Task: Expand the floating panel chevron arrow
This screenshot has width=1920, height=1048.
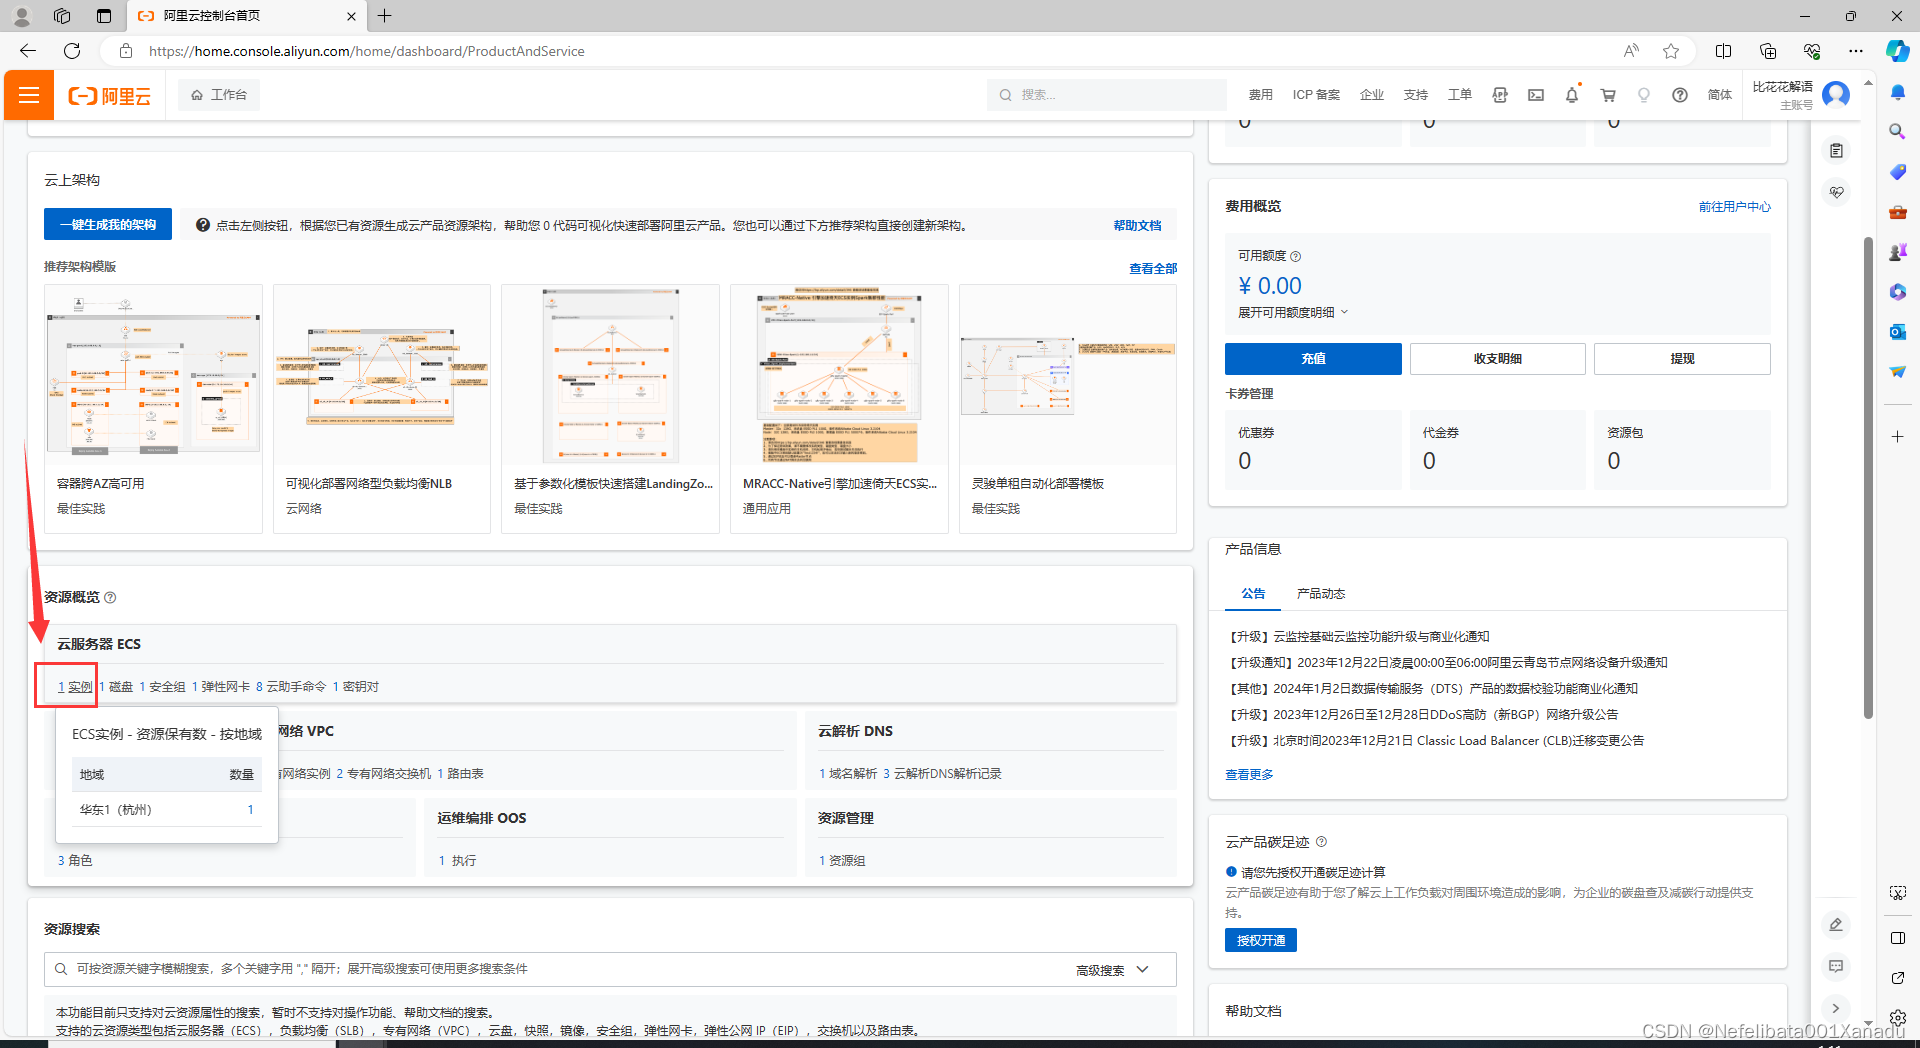Action: point(1836,1008)
